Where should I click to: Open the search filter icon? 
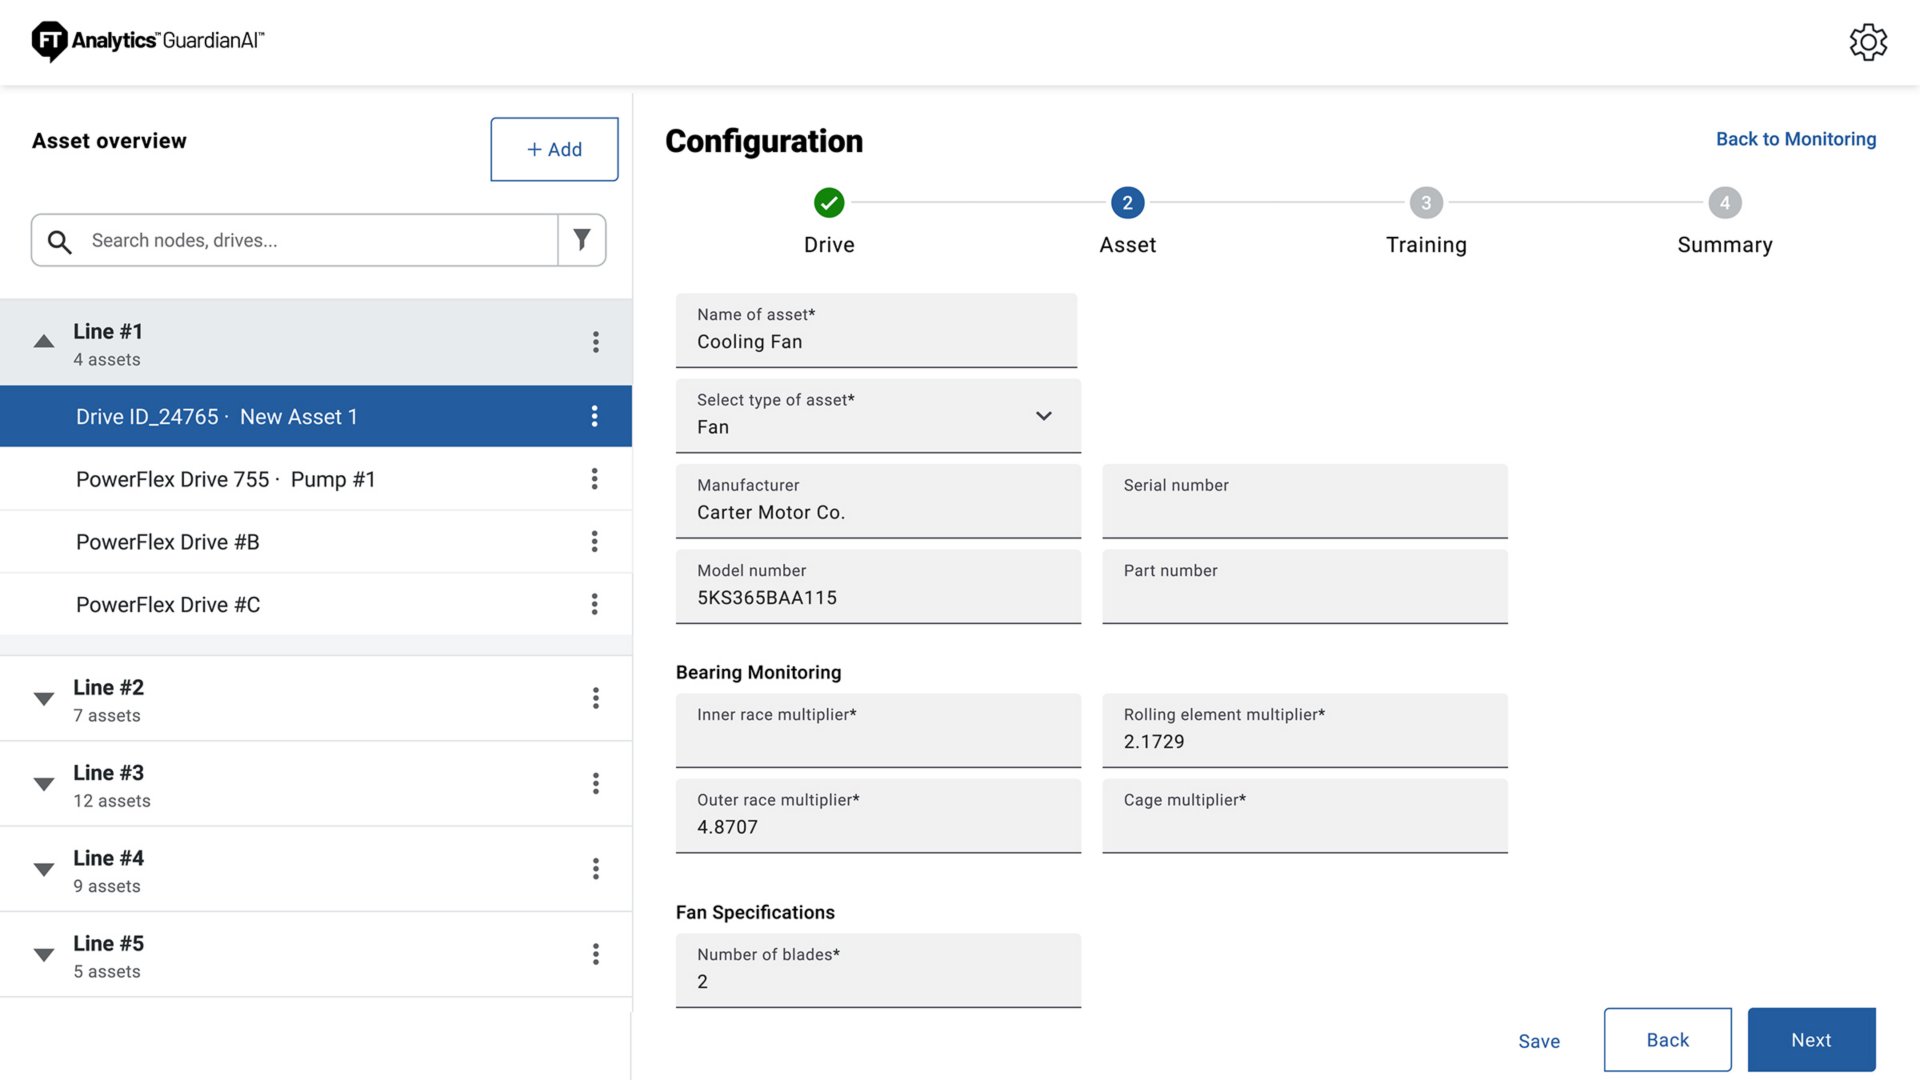[x=581, y=240]
